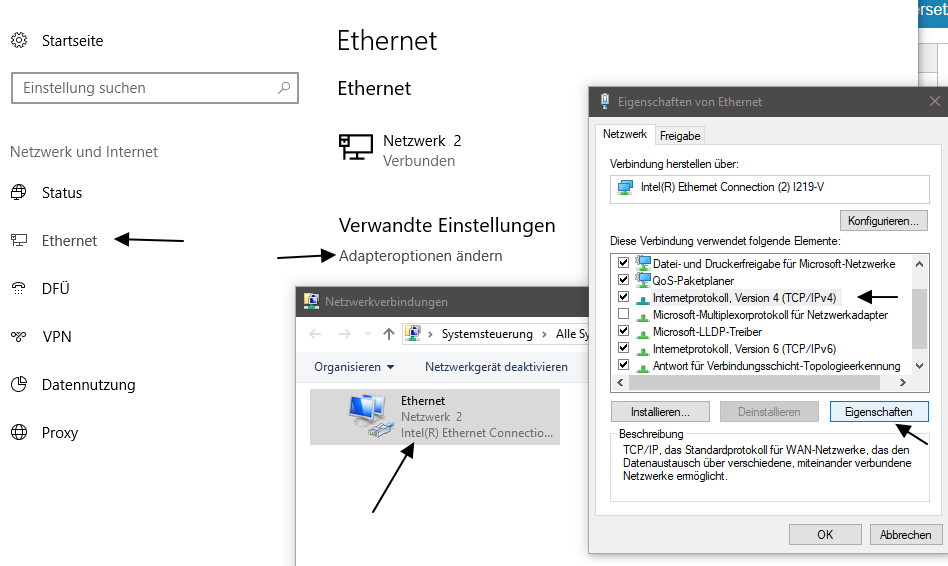Click the up-arrow navigation icon
This screenshot has height=566, width=948.
pos(389,334)
